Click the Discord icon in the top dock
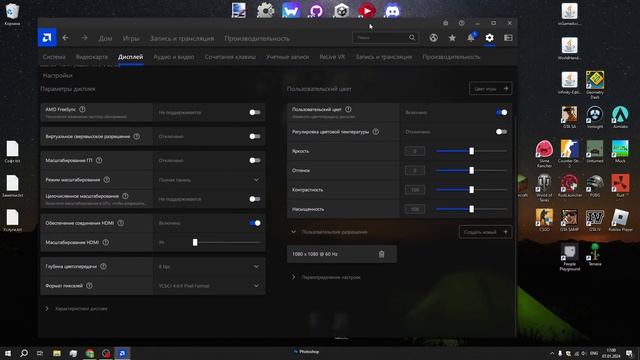The height and width of the screenshot is (360, 640). pos(392,11)
